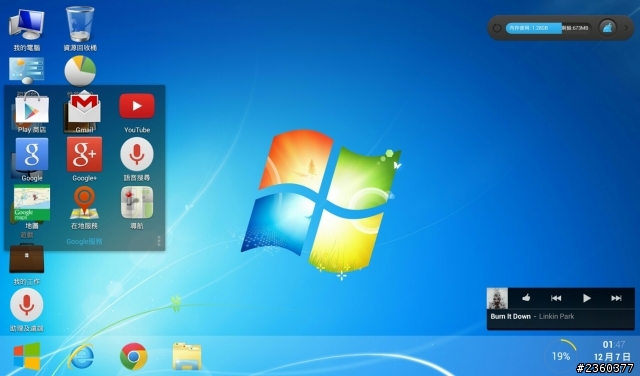The height and width of the screenshot is (376, 640).
Task: Open the control panel icon below My Computer
Action: click(x=27, y=70)
